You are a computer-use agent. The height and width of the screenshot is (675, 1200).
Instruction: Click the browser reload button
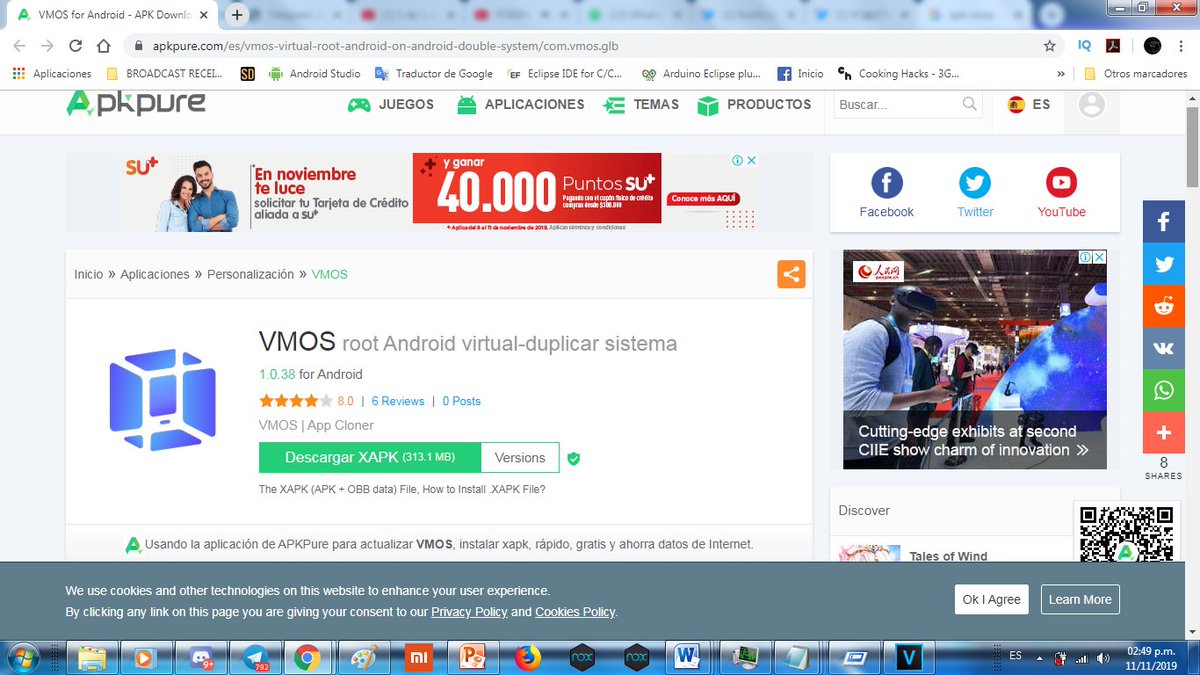75,46
